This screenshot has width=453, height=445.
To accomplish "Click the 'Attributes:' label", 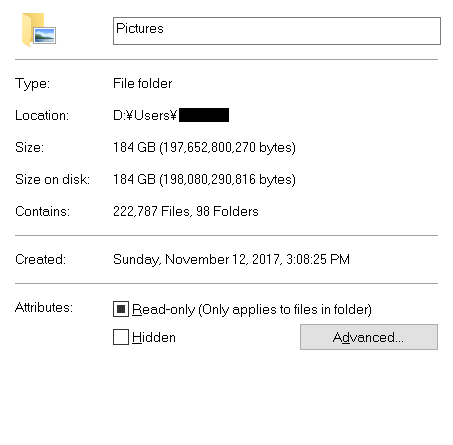I will (44, 307).
